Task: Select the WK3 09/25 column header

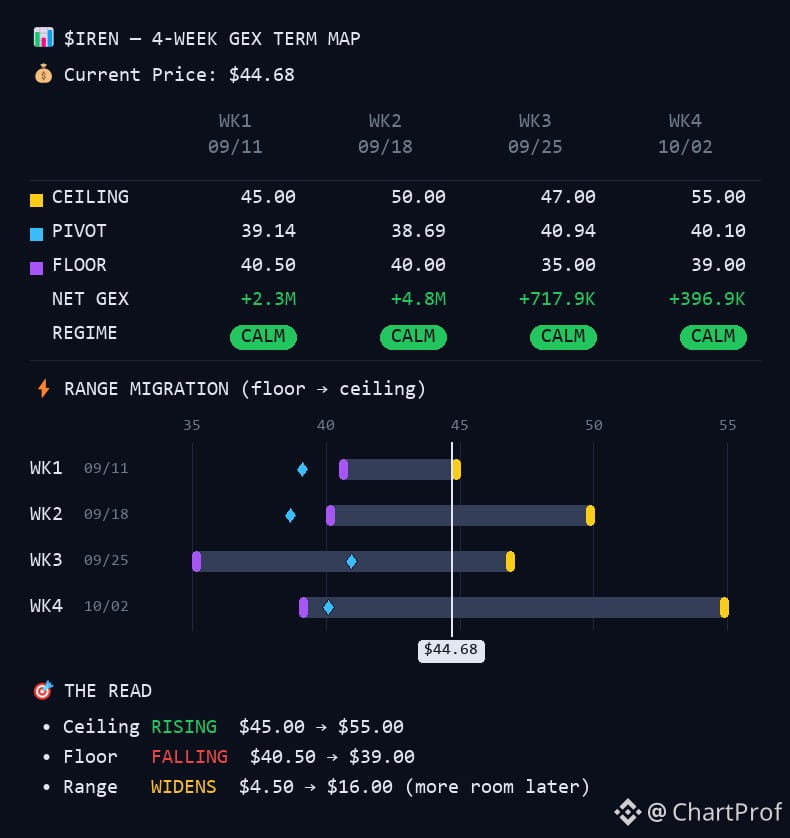Action: point(535,134)
